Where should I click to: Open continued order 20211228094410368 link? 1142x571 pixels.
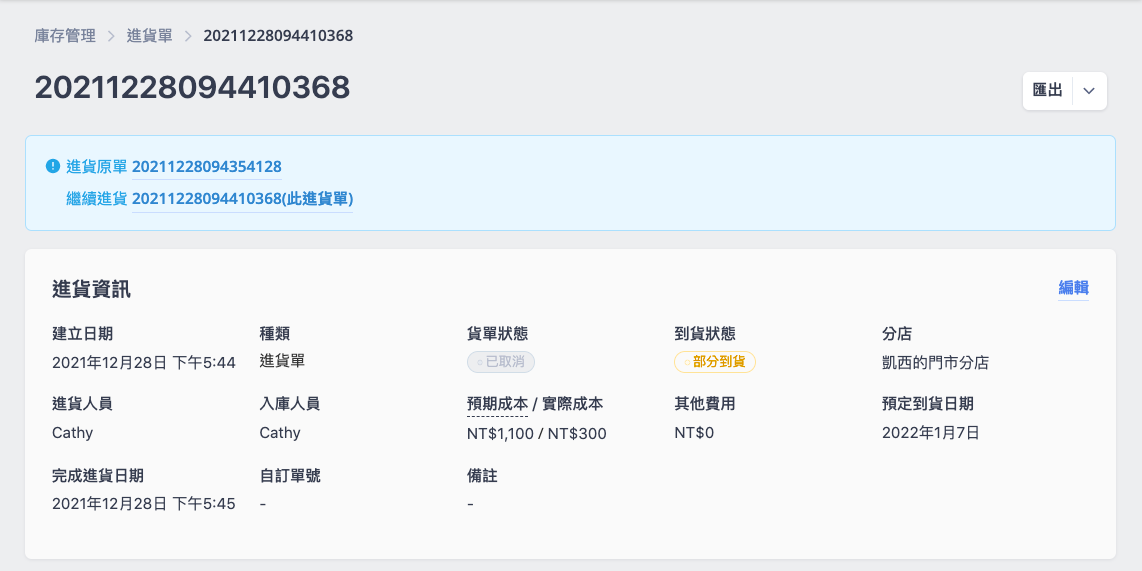click(x=243, y=199)
